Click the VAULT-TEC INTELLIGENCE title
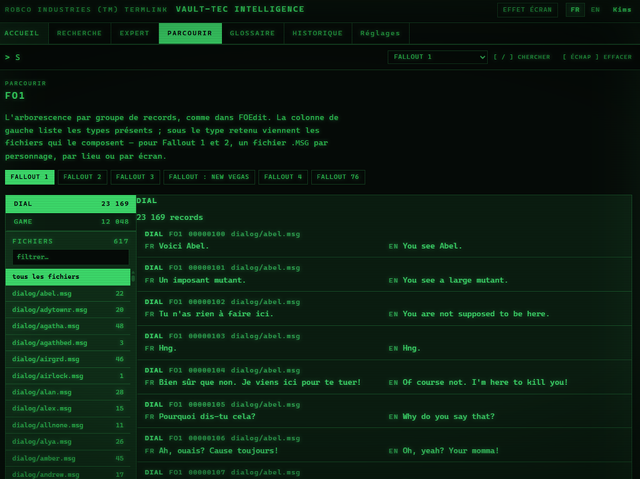640x479 pixels. (x=240, y=9)
